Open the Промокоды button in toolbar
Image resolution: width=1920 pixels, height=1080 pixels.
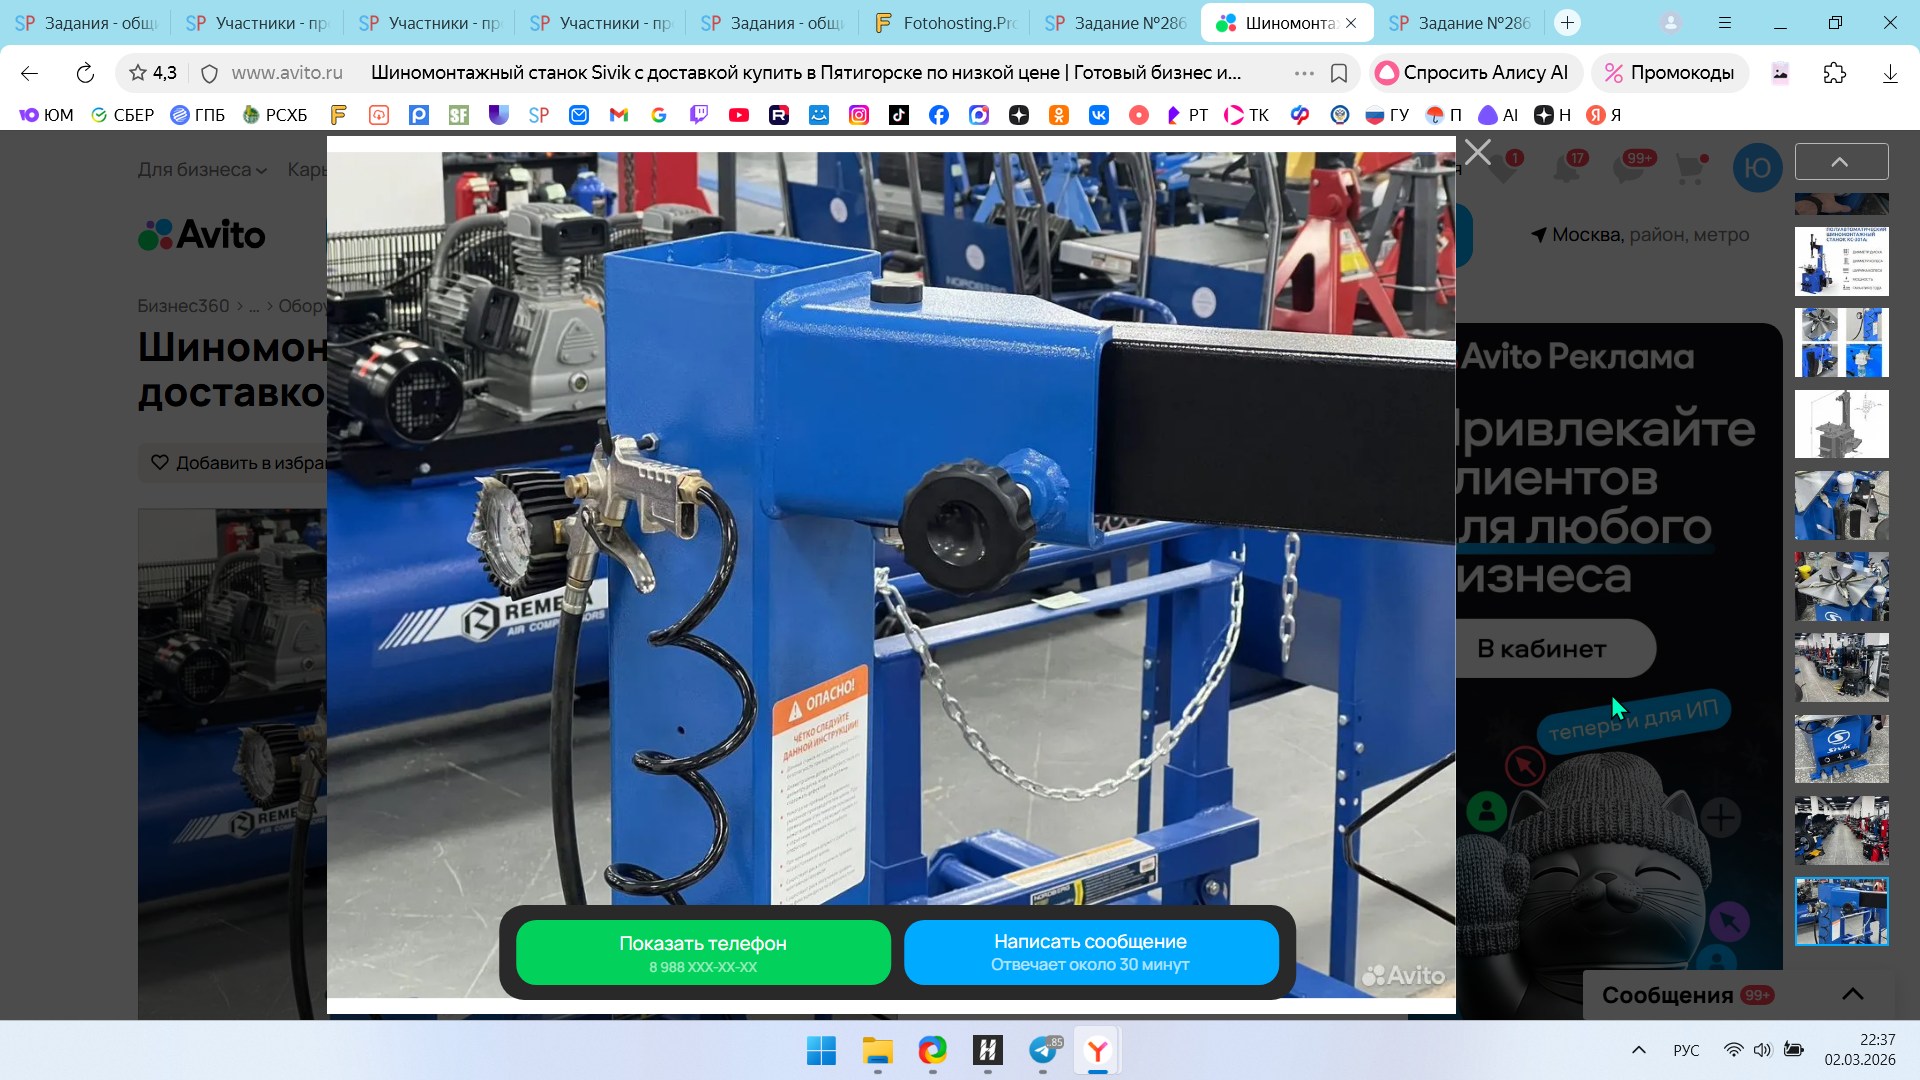click(x=1669, y=73)
